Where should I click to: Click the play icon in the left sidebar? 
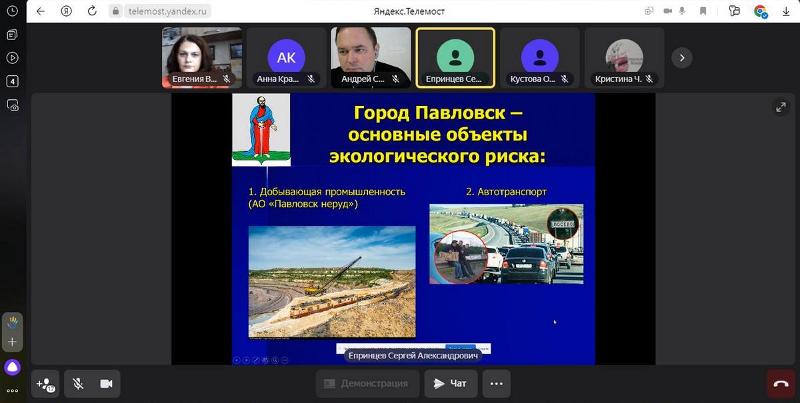pyautogui.click(x=13, y=58)
